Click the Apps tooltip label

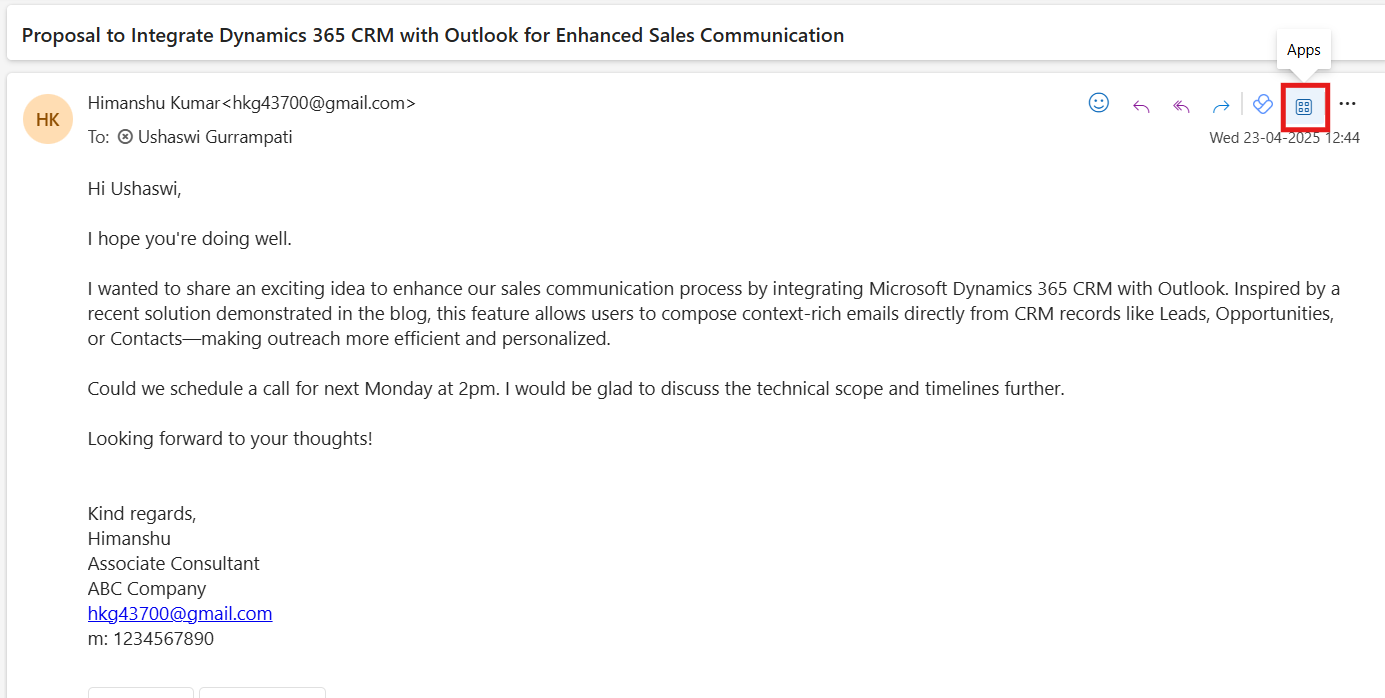1303,50
